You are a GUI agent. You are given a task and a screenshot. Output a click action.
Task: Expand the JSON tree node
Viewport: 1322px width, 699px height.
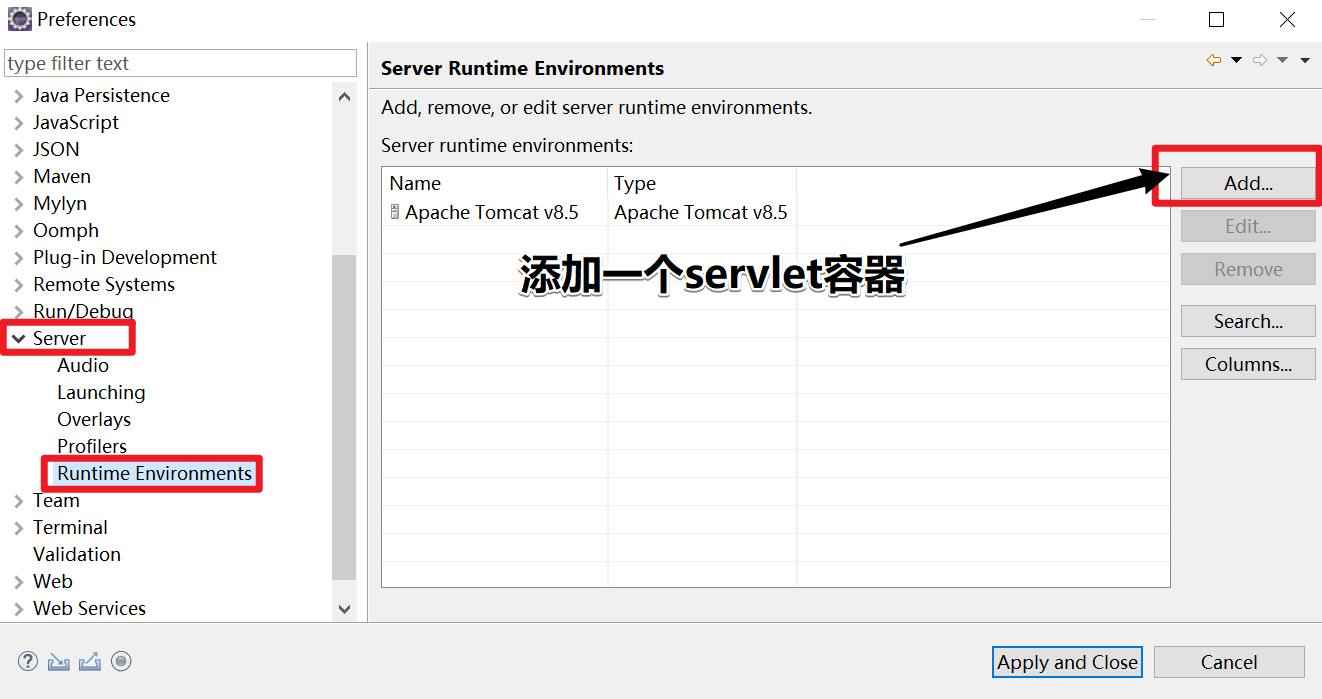click(x=19, y=150)
